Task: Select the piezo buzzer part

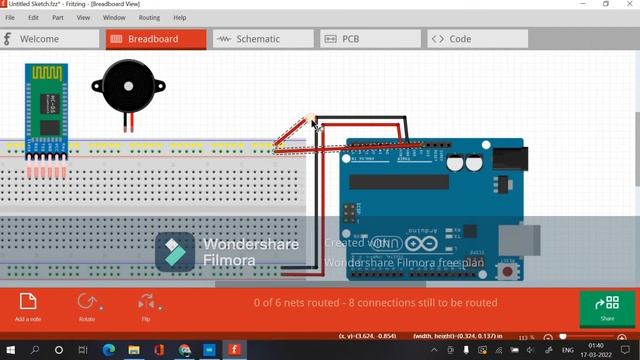Action: pos(128,95)
